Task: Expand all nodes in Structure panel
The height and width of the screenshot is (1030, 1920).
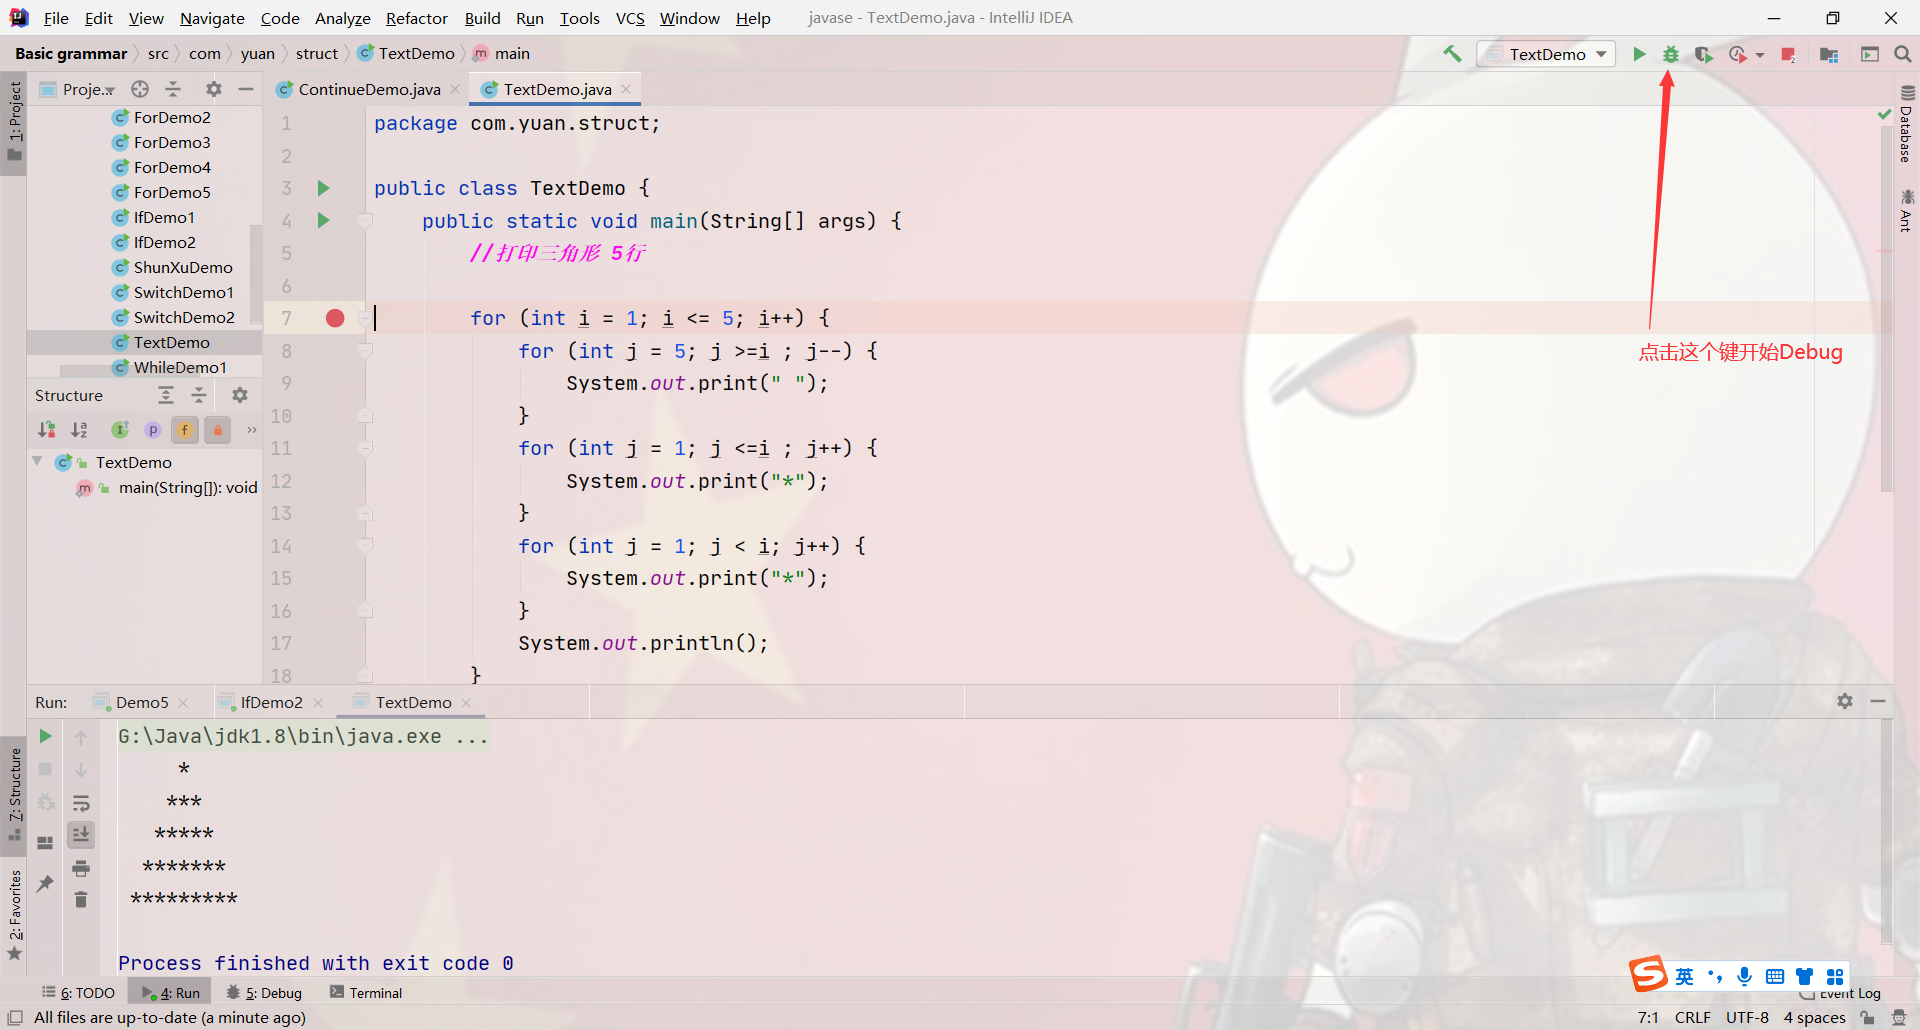Action: click(166, 395)
